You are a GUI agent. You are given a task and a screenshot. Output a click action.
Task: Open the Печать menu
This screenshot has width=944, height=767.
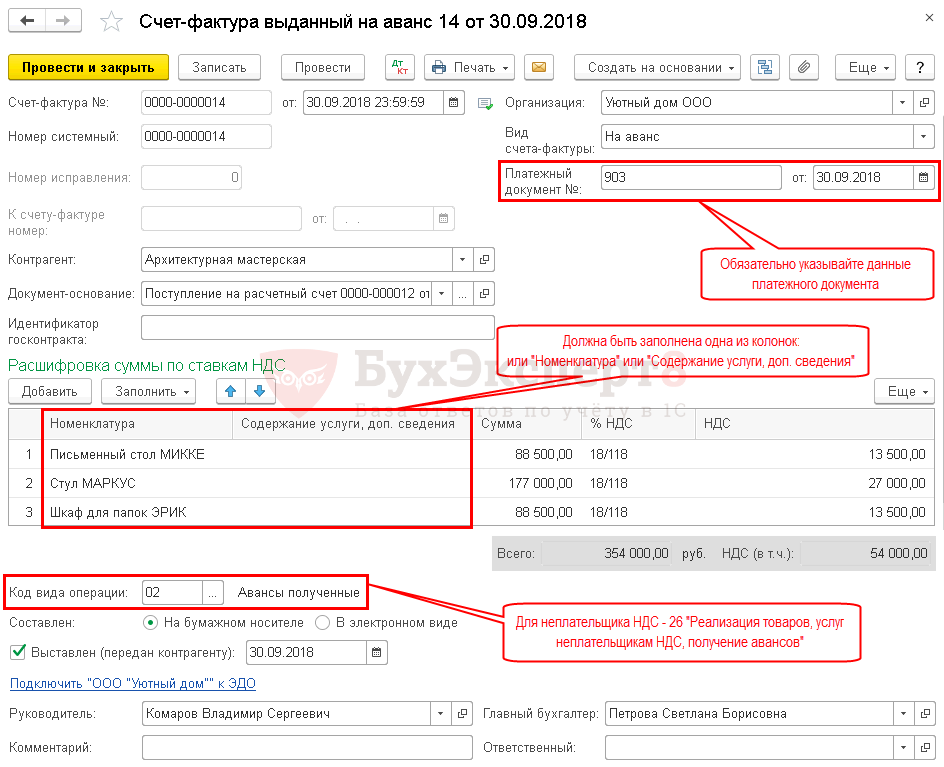(x=469, y=67)
